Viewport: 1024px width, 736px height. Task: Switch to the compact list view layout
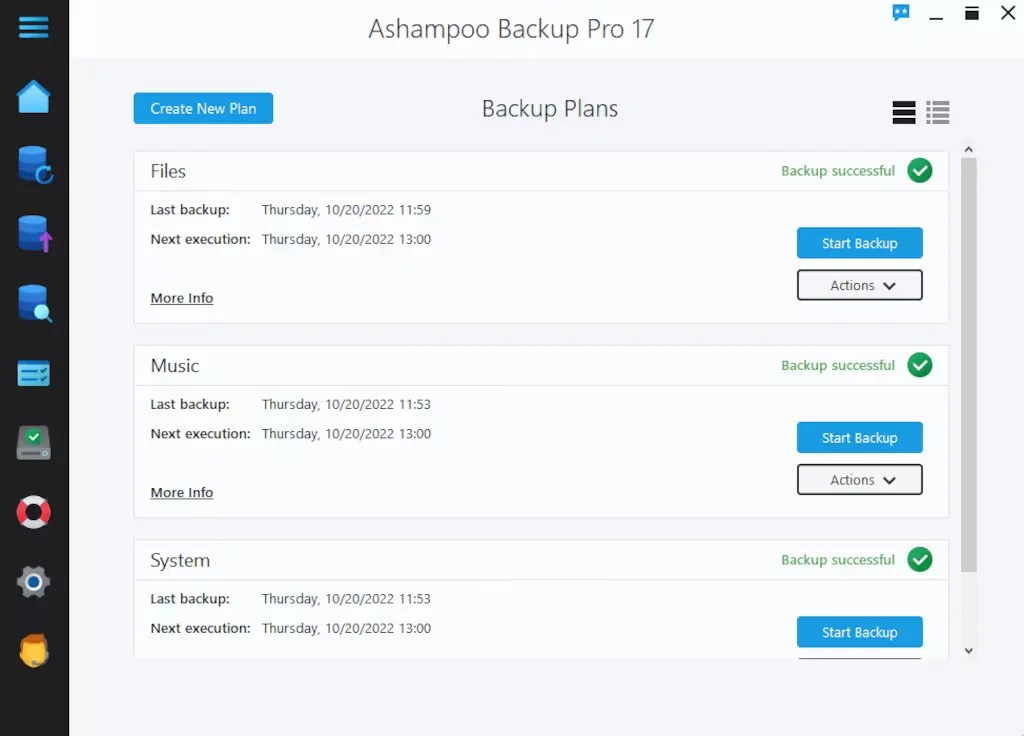click(938, 112)
